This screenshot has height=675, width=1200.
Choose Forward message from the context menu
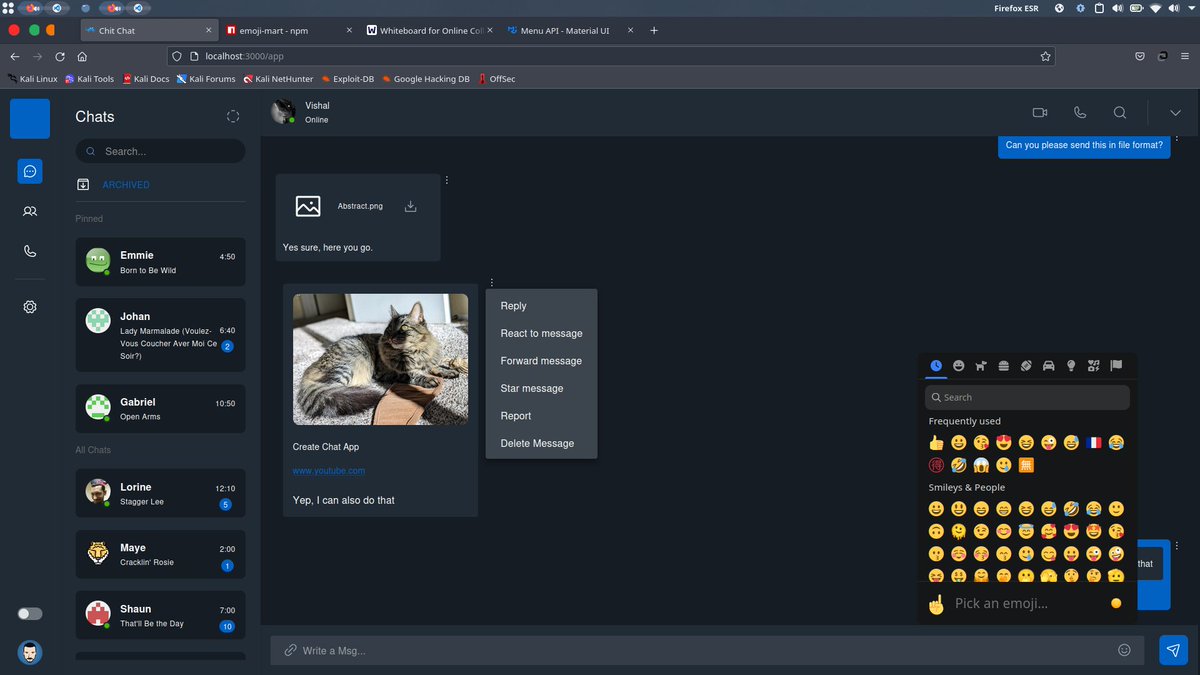(x=541, y=360)
